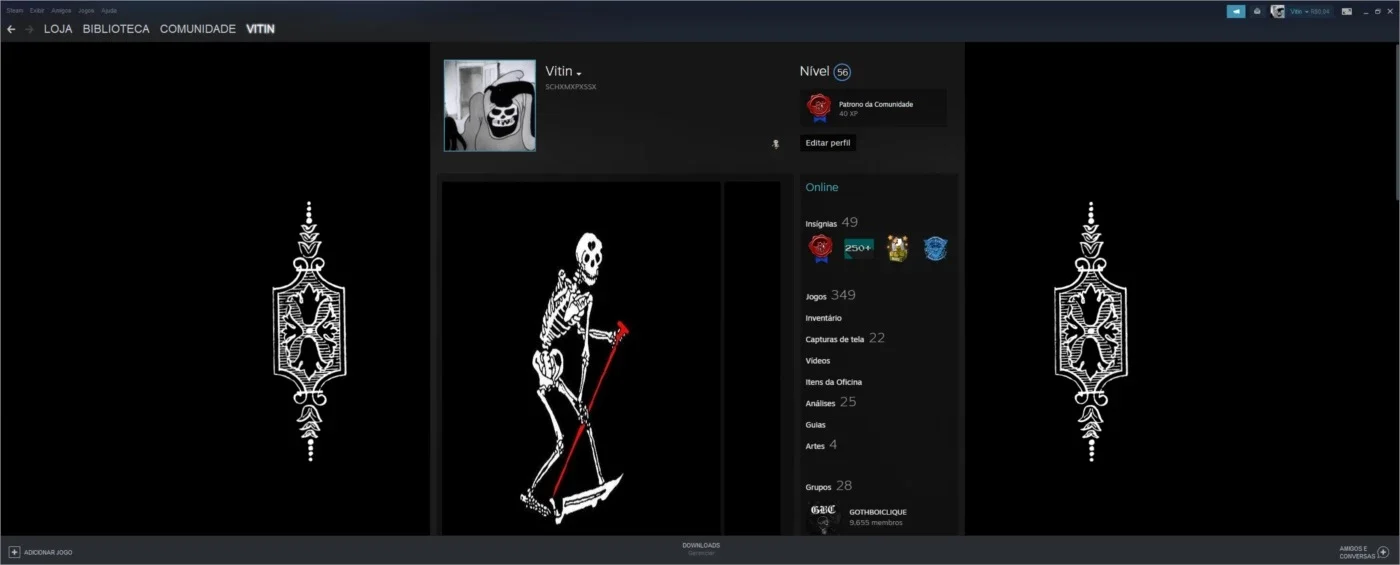
Task: Open the Exibir menu
Action: 37,10
